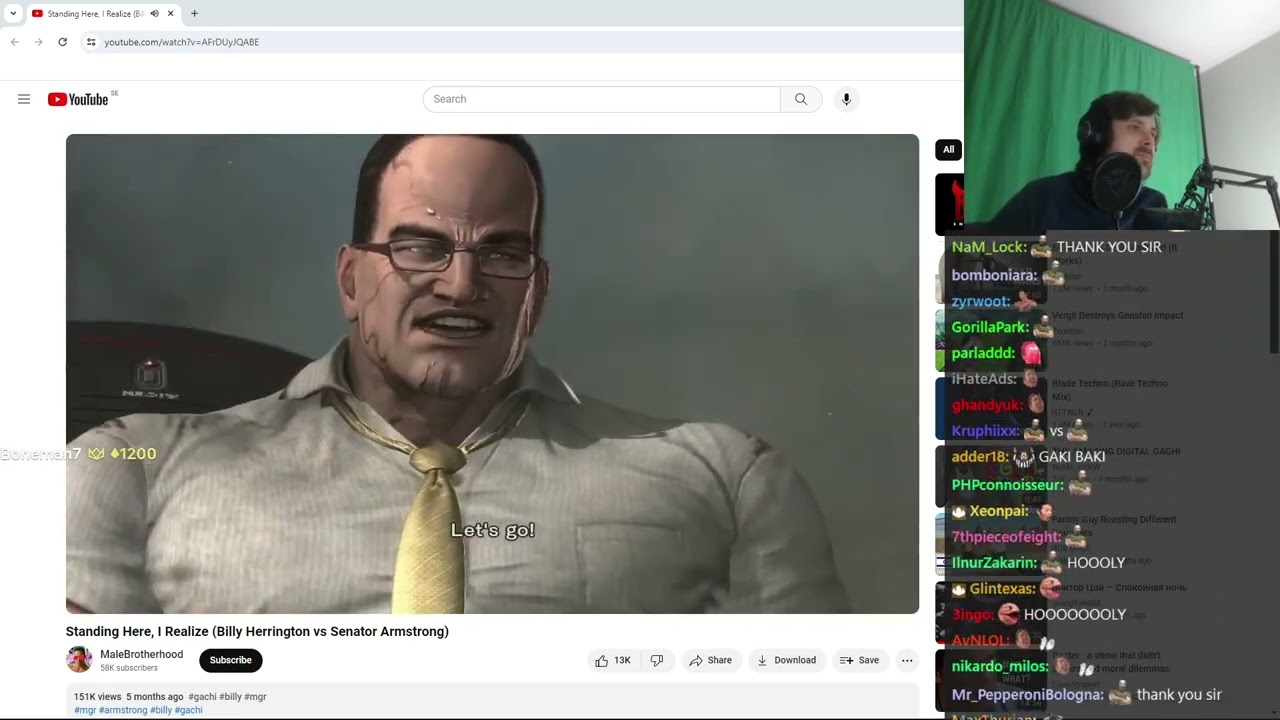
Task: Download the video
Action: click(x=786, y=660)
